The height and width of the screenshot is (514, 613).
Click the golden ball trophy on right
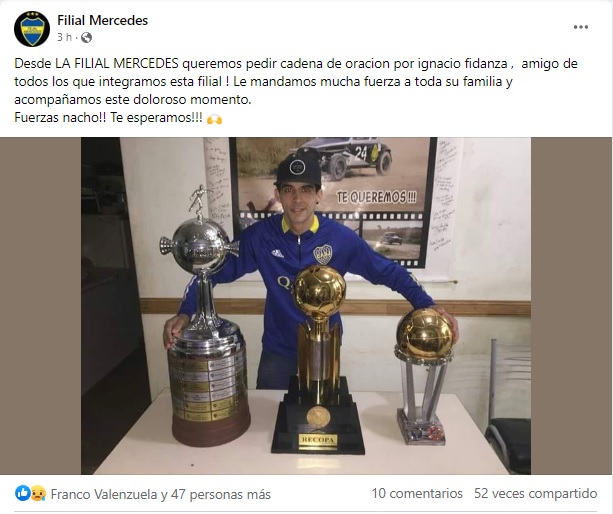(423, 376)
